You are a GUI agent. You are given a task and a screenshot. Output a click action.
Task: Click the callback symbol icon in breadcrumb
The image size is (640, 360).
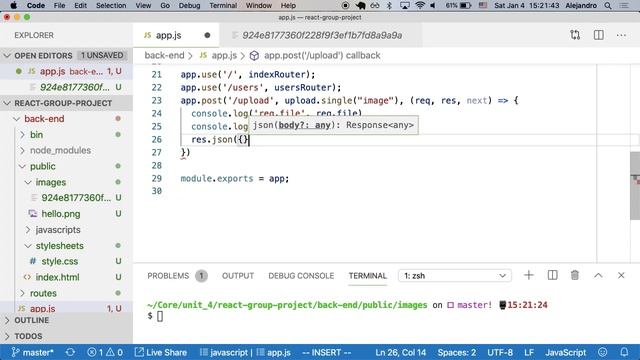[254, 56]
